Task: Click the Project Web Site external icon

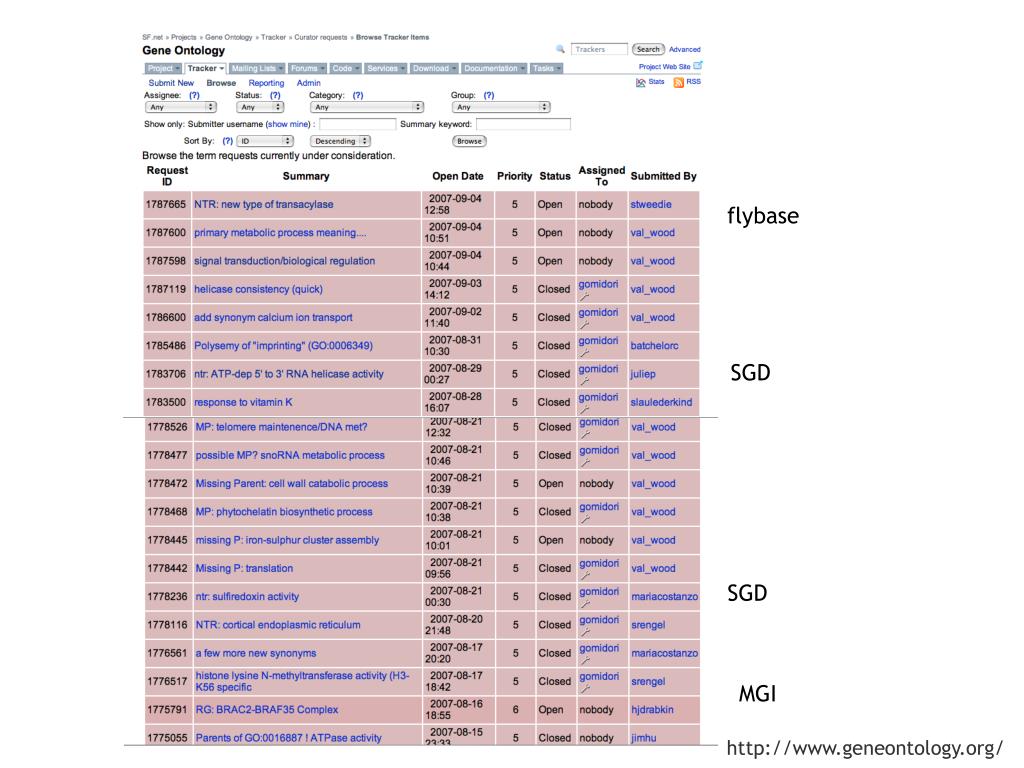Action: (697, 65)
